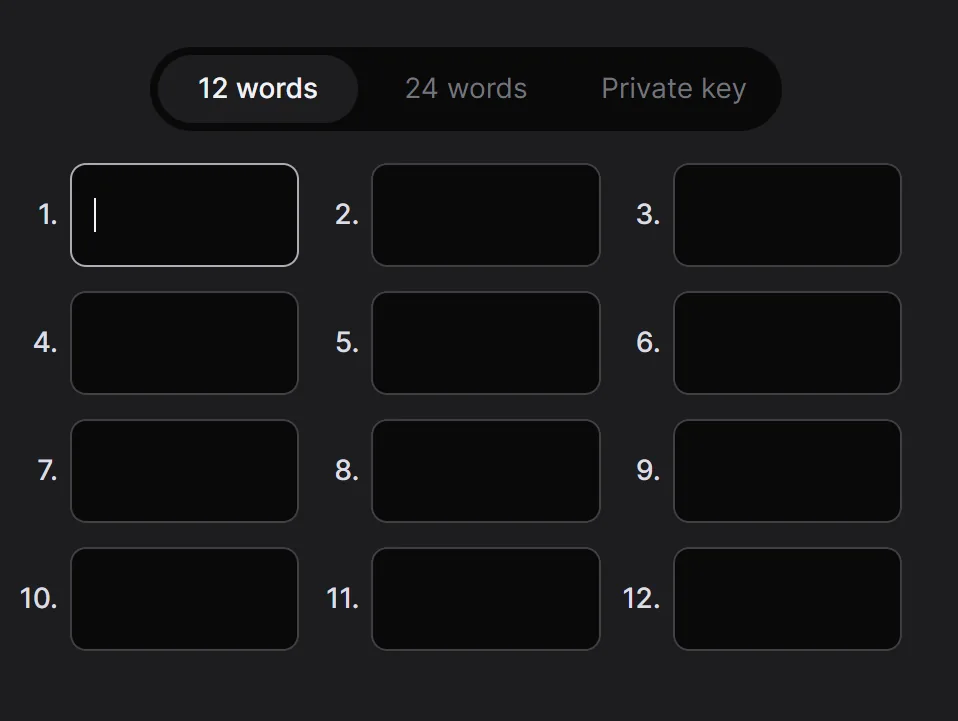Screen dimensions: 958x721
Task: Focus input number 8
Action: click(x=486, y=471)
